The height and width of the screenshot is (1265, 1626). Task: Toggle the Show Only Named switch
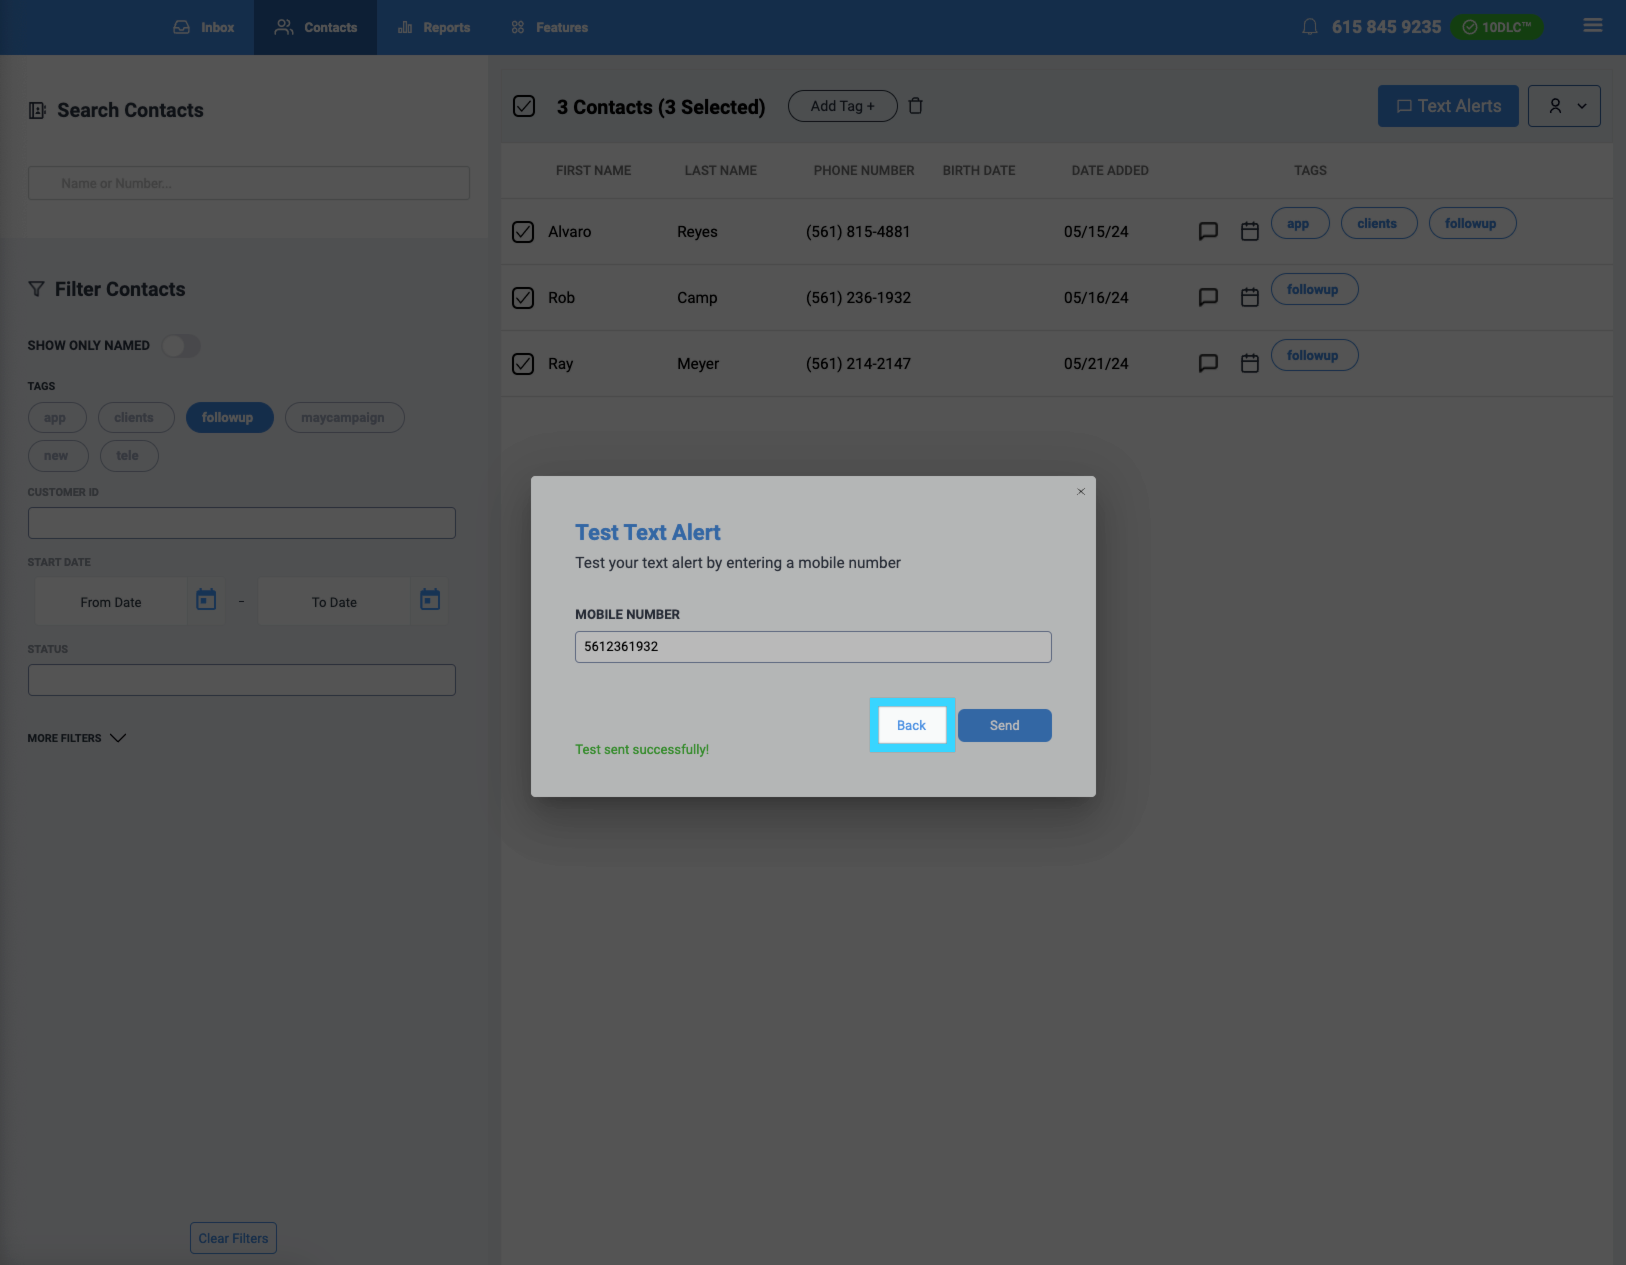(181, 346)
